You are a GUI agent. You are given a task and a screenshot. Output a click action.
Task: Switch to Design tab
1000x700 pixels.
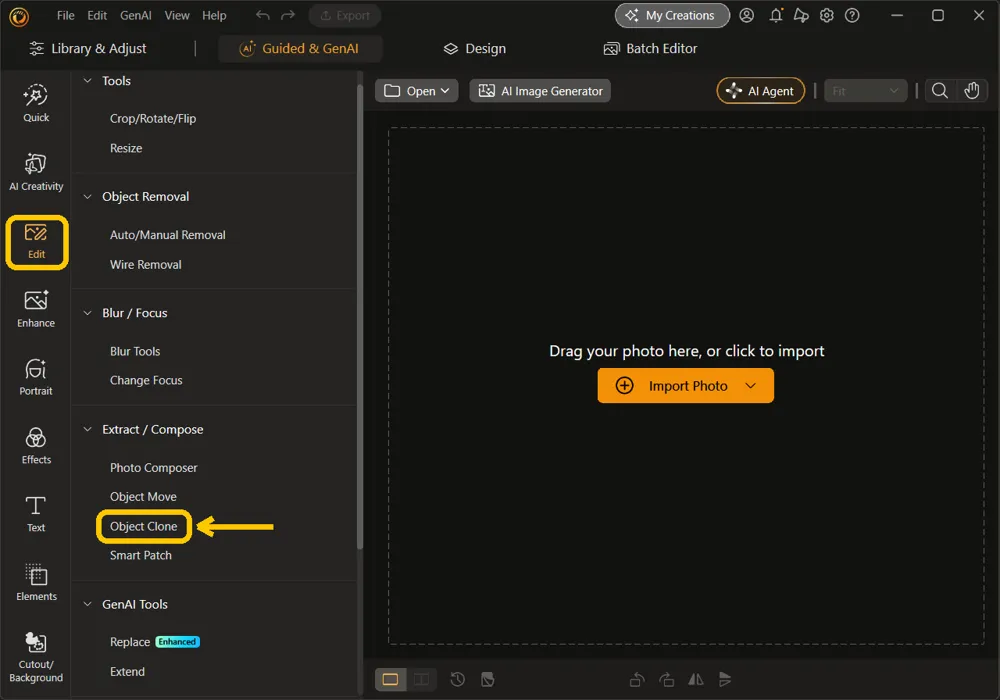(x=475, y=48)
